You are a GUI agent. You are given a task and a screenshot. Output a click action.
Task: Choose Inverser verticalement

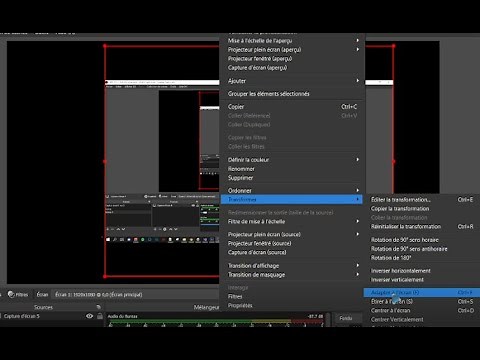[x=422, y=280]
